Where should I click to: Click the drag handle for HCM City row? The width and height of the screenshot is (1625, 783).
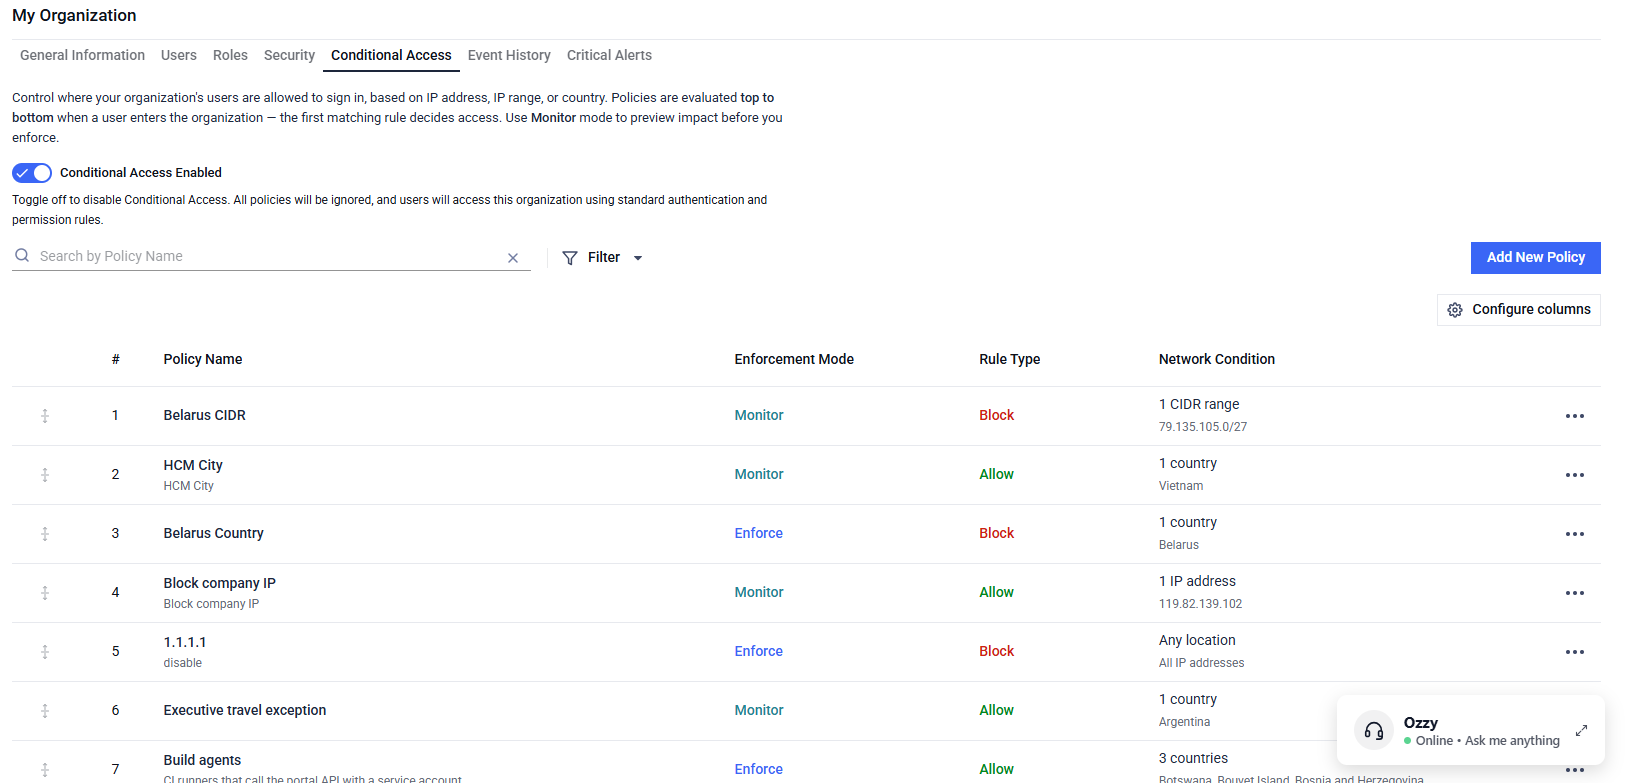(45, 475)
